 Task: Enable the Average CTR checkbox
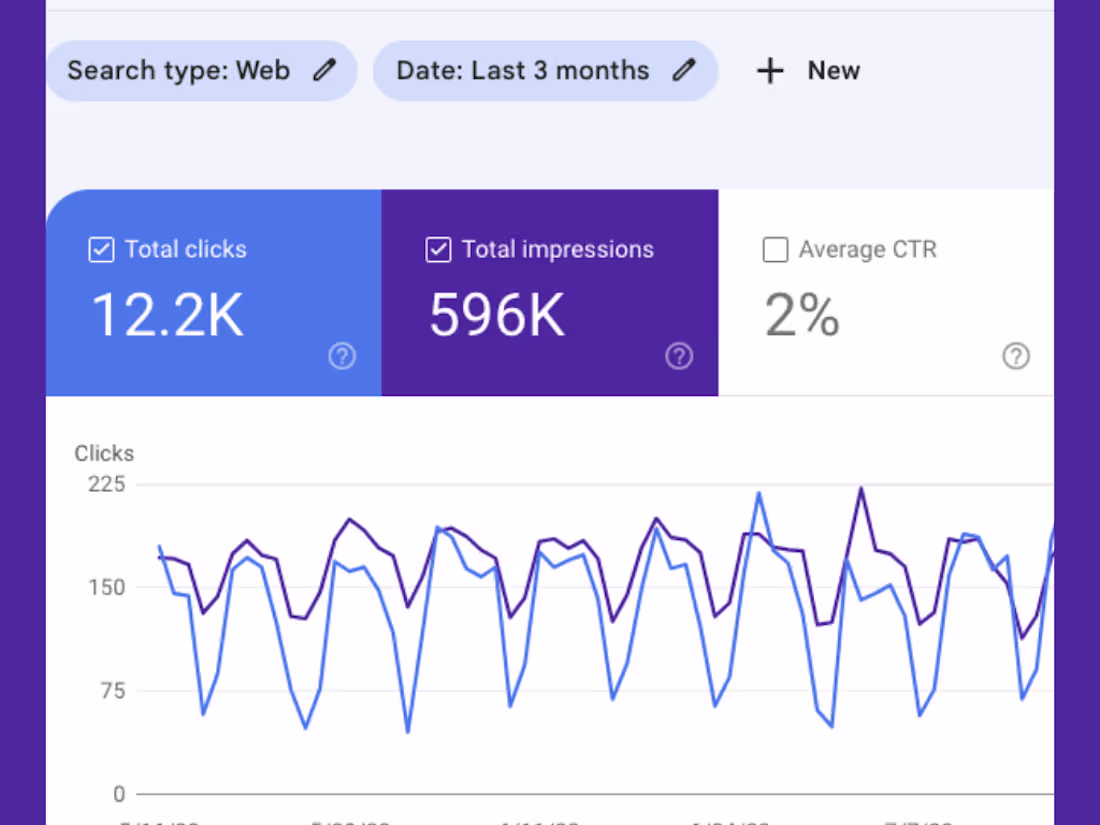775,250
